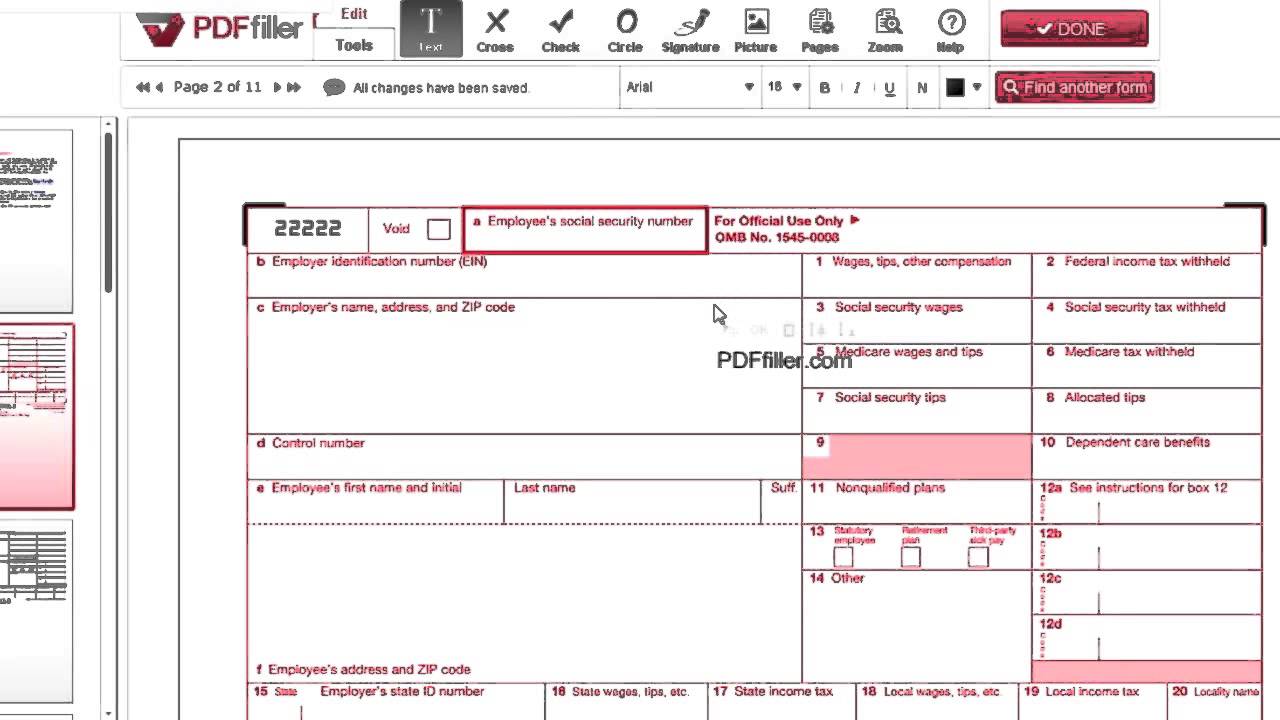The image size is (1280, 720).
Task: Click the comment bubble icon
Action: tap(334, 88)
